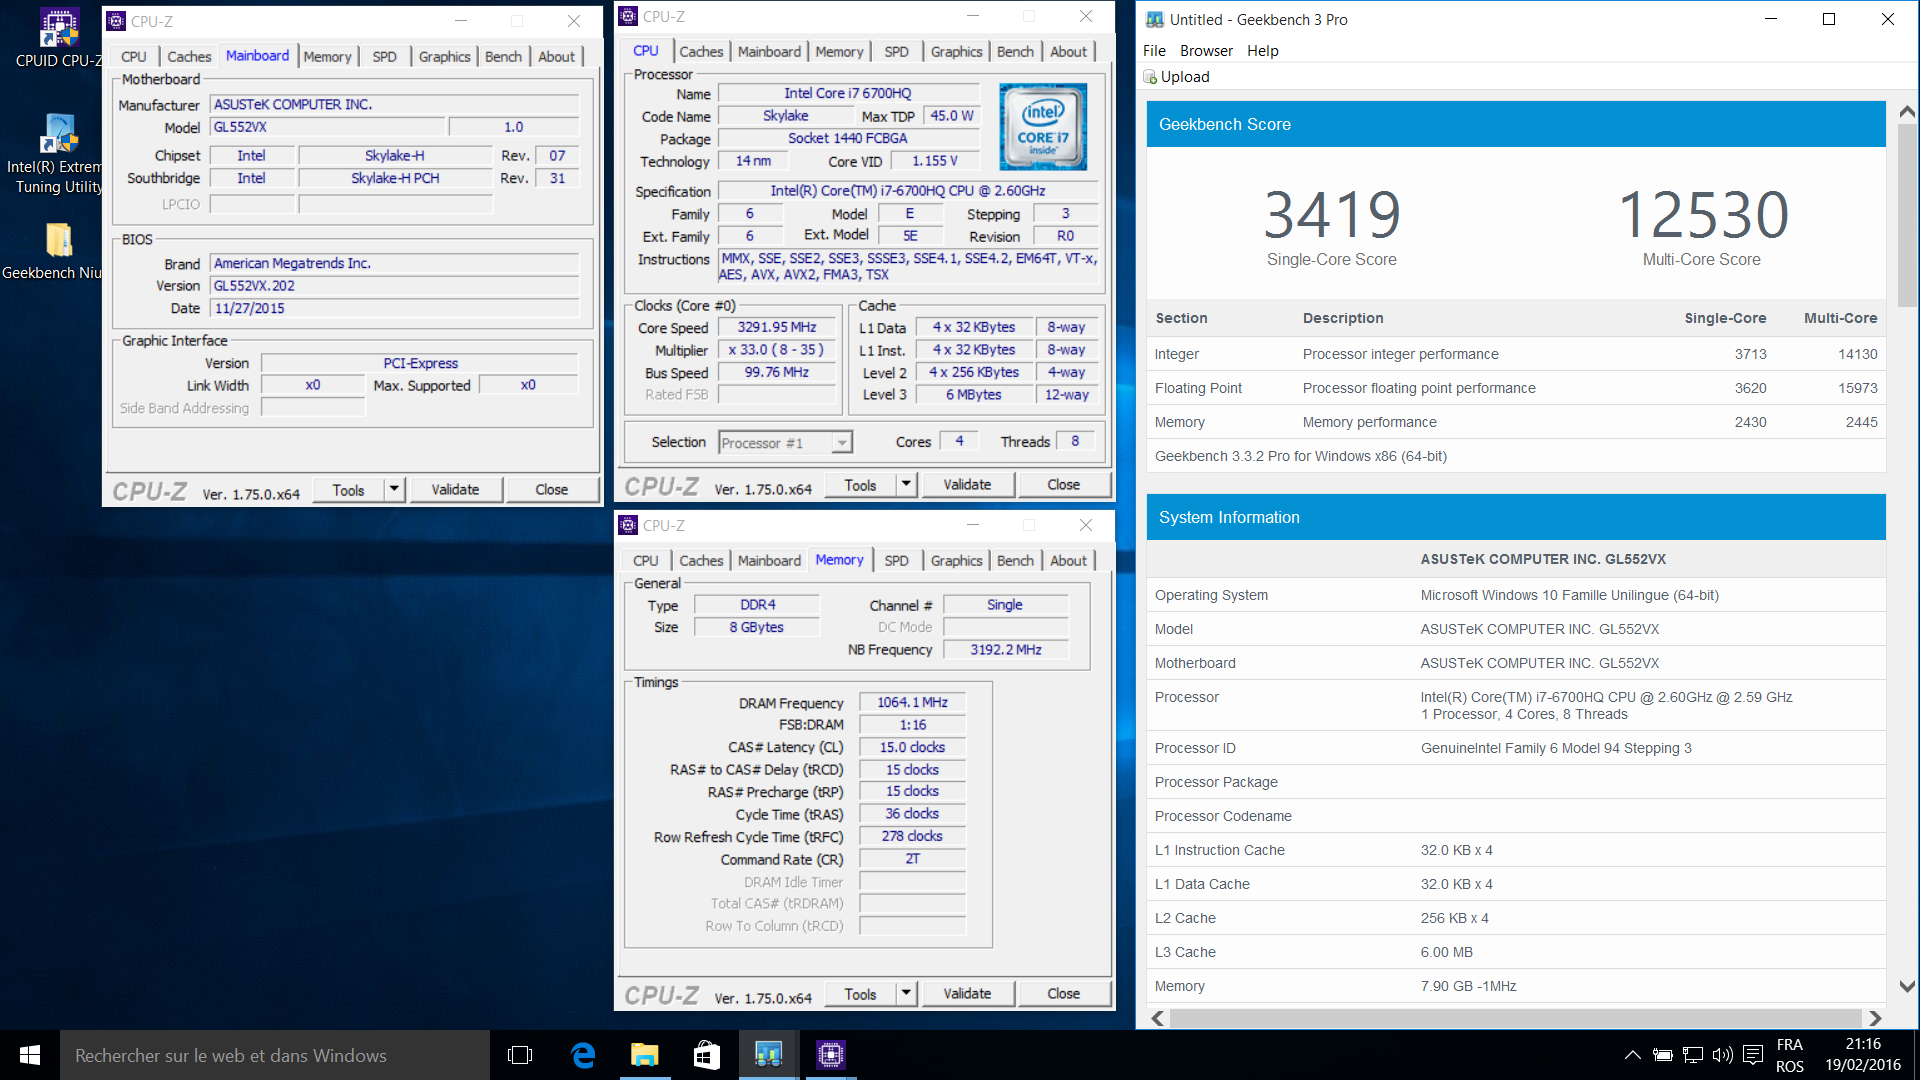Switch to CPU-Z taskbar icon
The image size is (1920, 1080).
tap(831, 1055)
